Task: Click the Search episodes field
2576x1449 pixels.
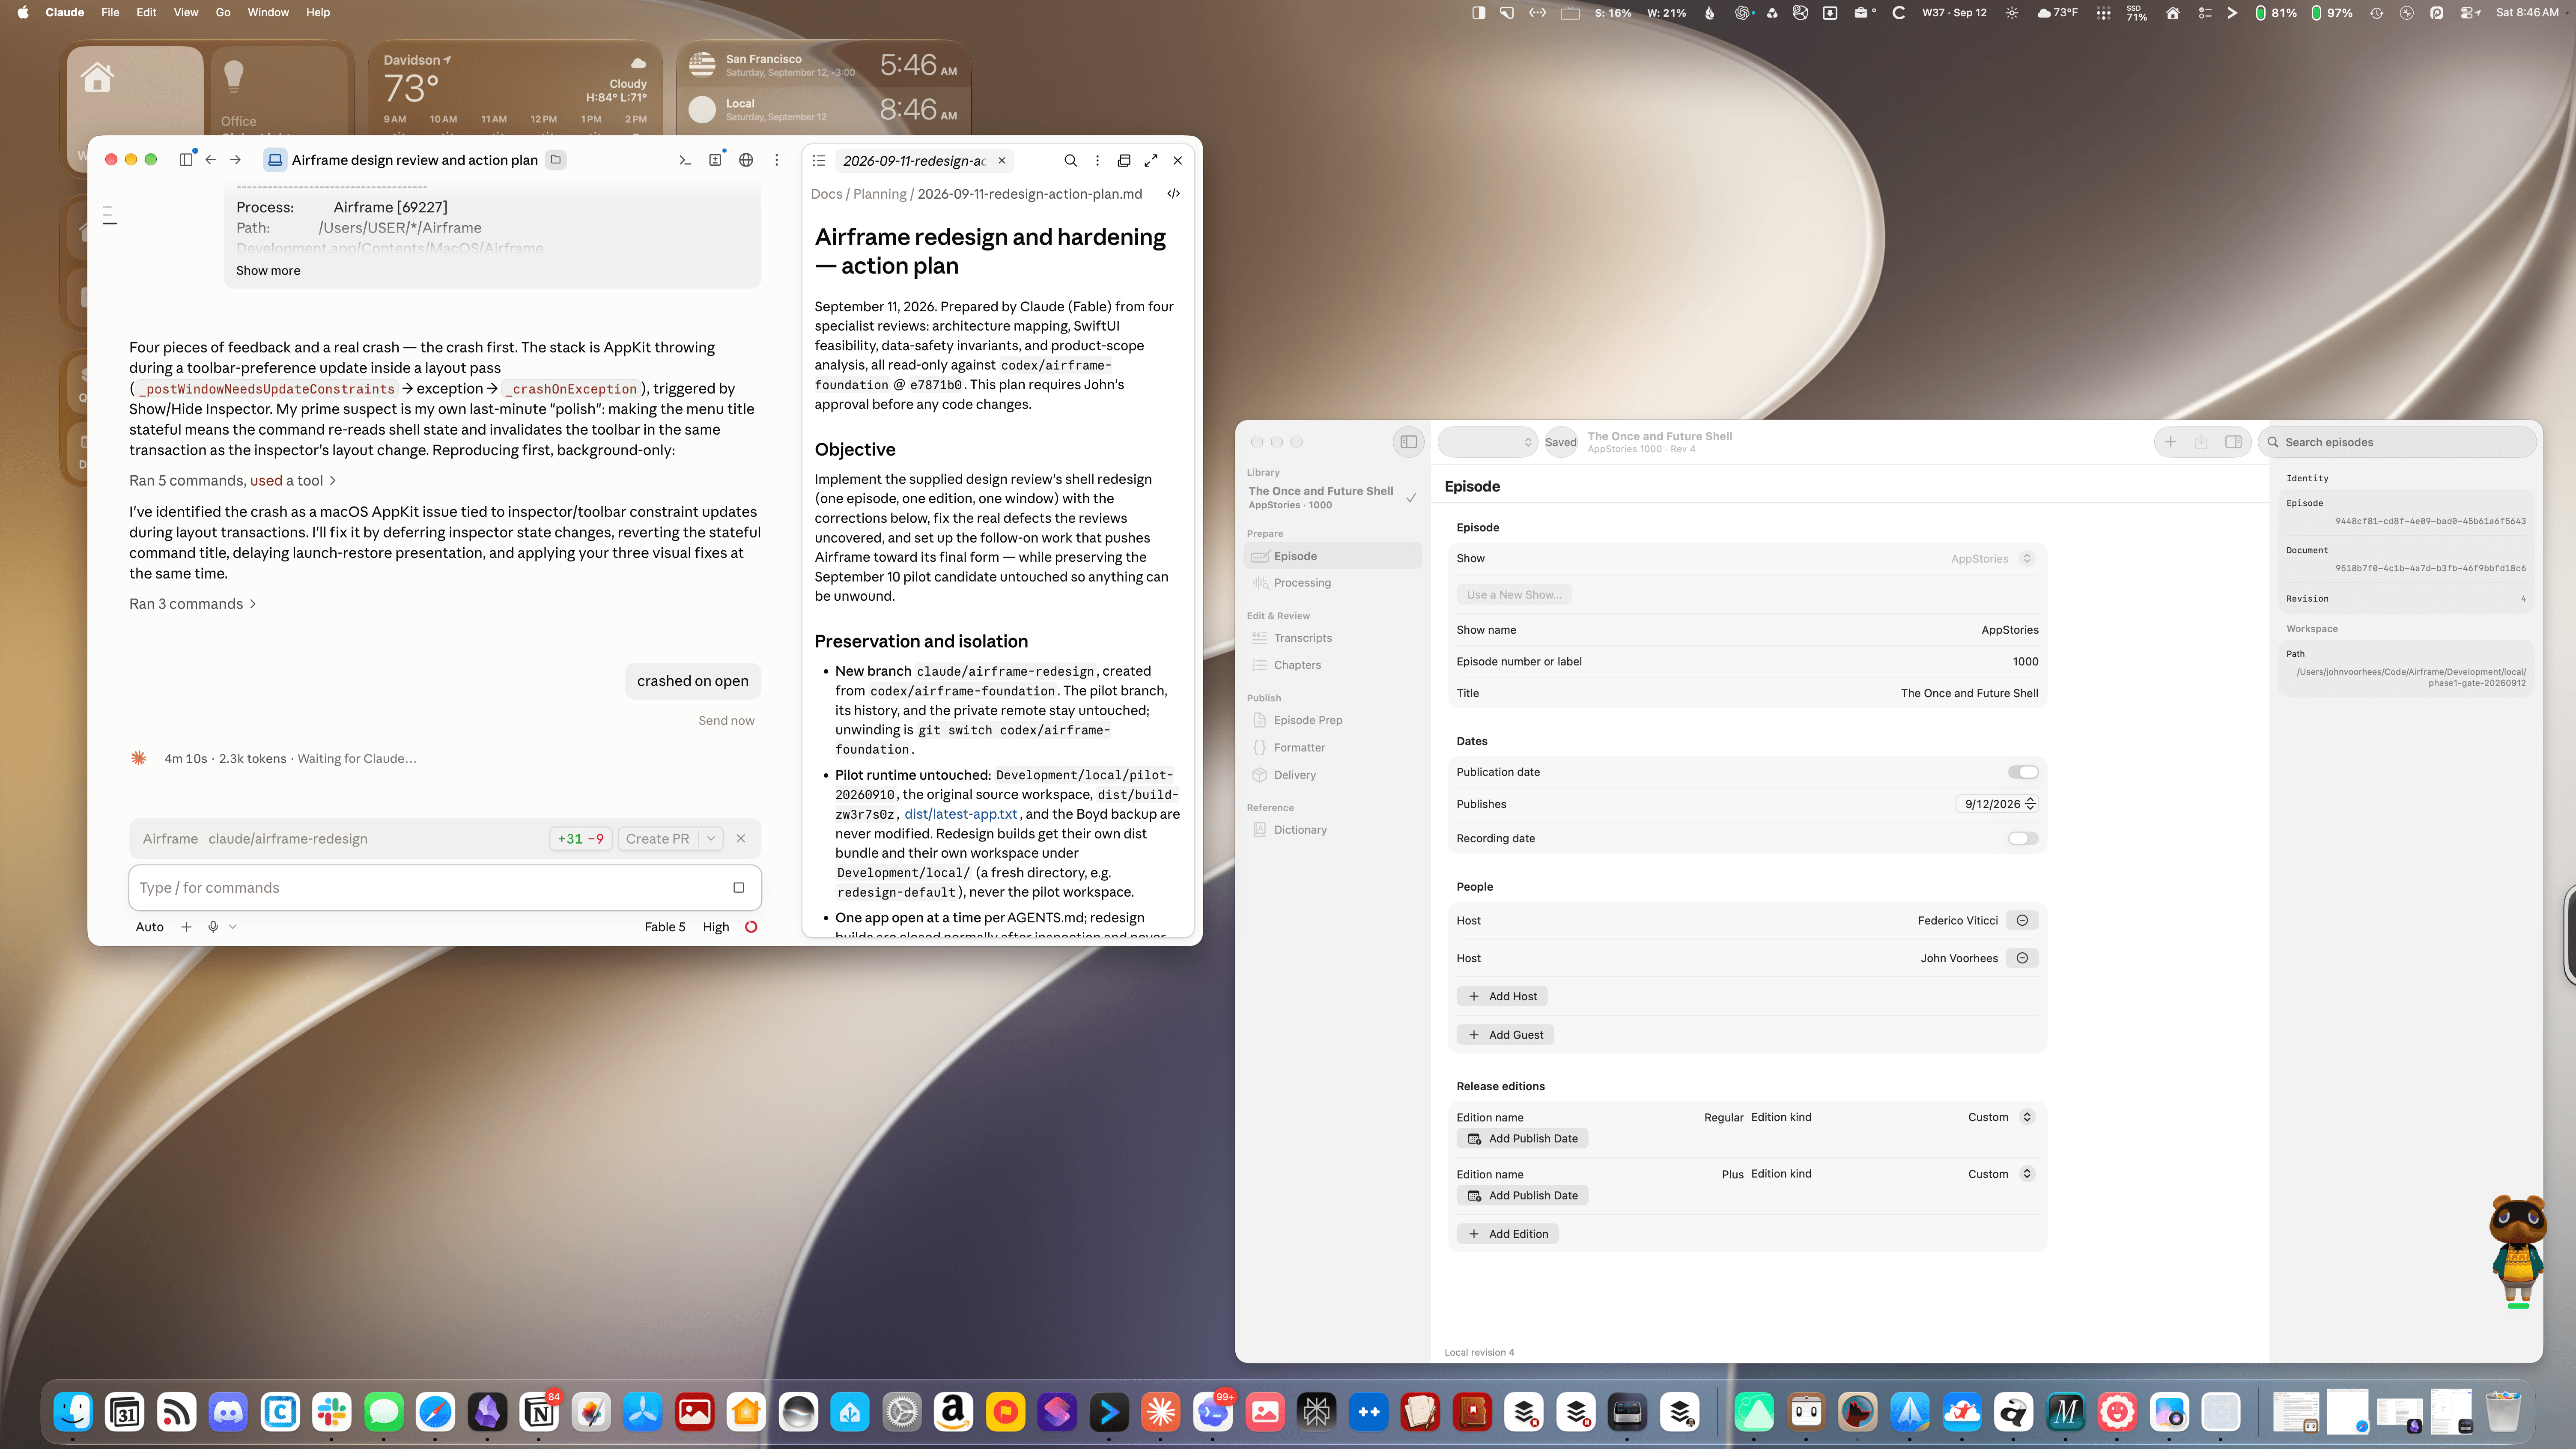Action: (2398, 442)
